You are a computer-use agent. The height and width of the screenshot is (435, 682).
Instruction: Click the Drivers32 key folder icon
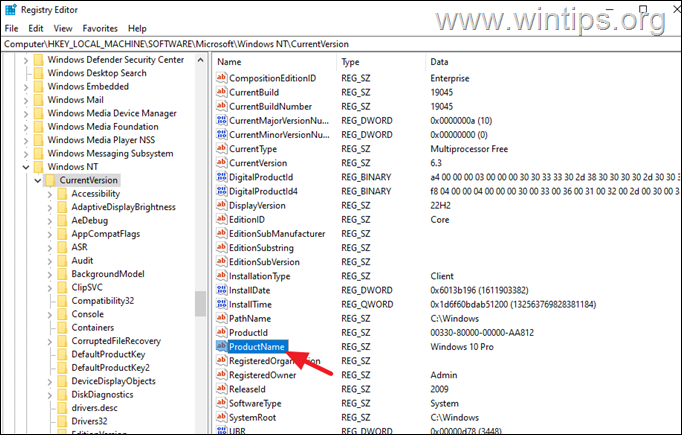[x=63, y=421]
